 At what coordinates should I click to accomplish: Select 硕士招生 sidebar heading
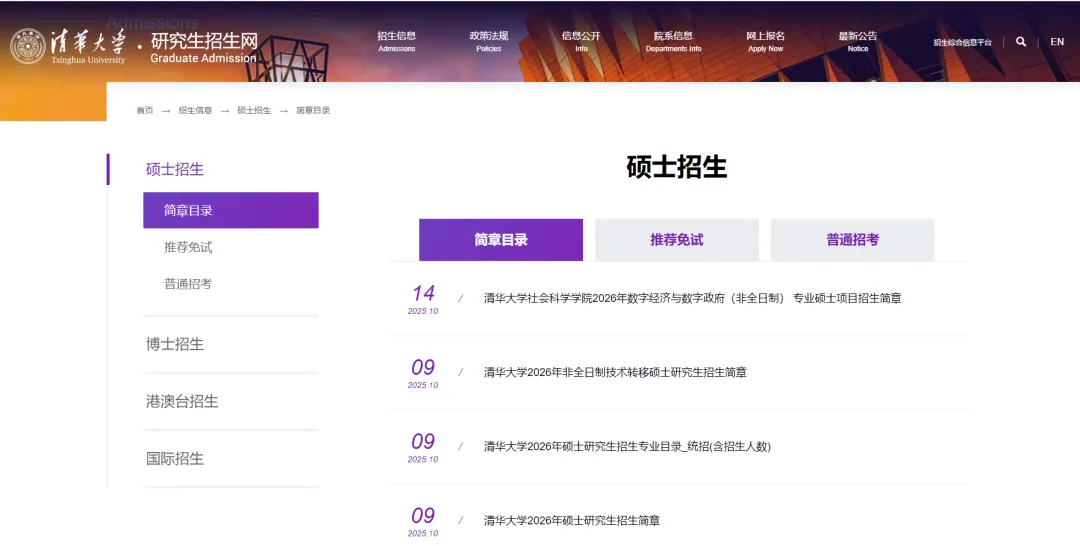pyautogui.click(x=175, y=169)
